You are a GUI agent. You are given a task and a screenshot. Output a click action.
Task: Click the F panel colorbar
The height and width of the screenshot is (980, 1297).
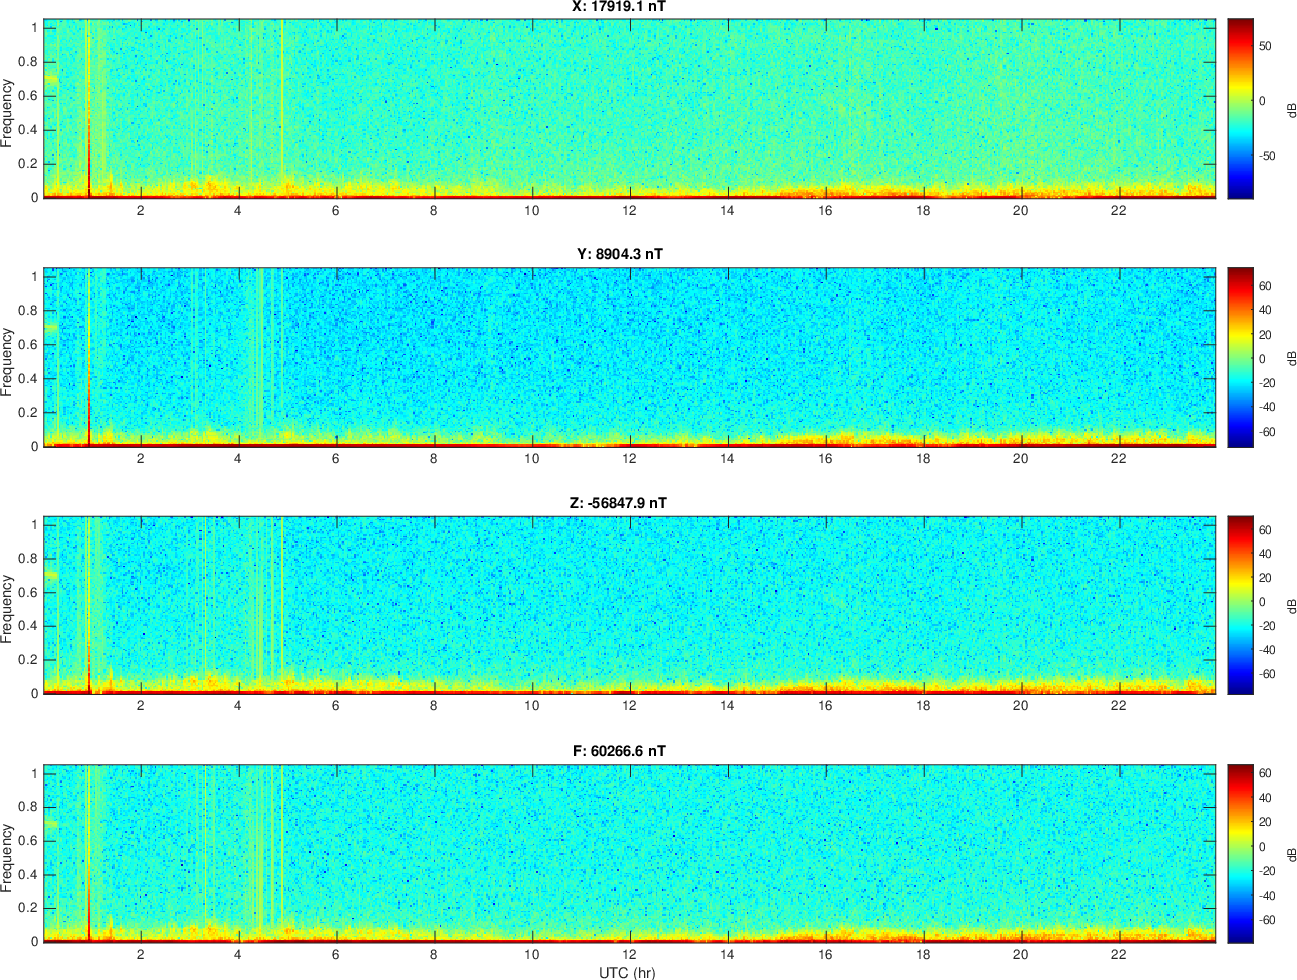tap(1240, 853)
